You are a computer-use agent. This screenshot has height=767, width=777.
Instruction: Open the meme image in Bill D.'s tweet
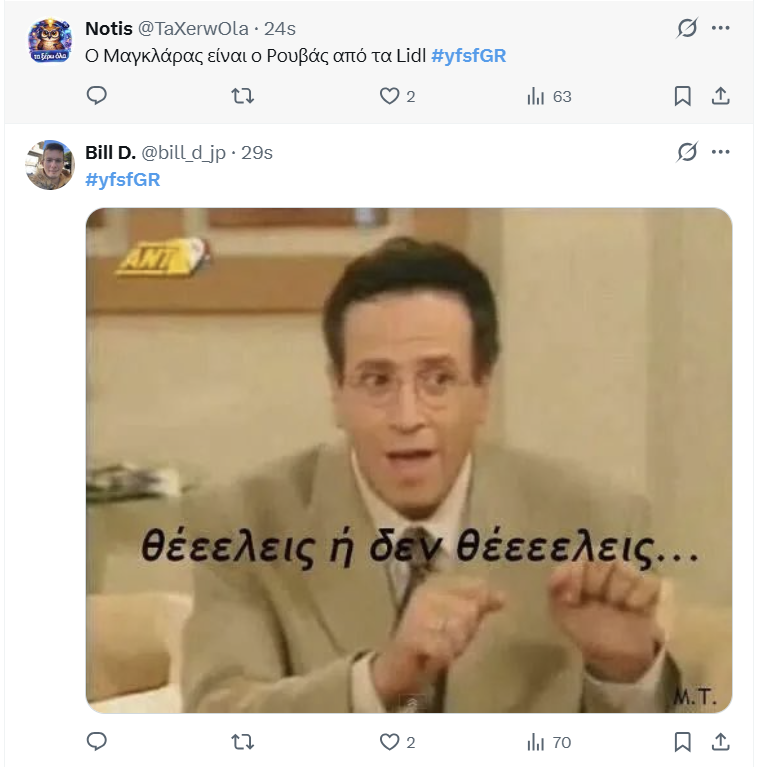click(x=408, y=460)
